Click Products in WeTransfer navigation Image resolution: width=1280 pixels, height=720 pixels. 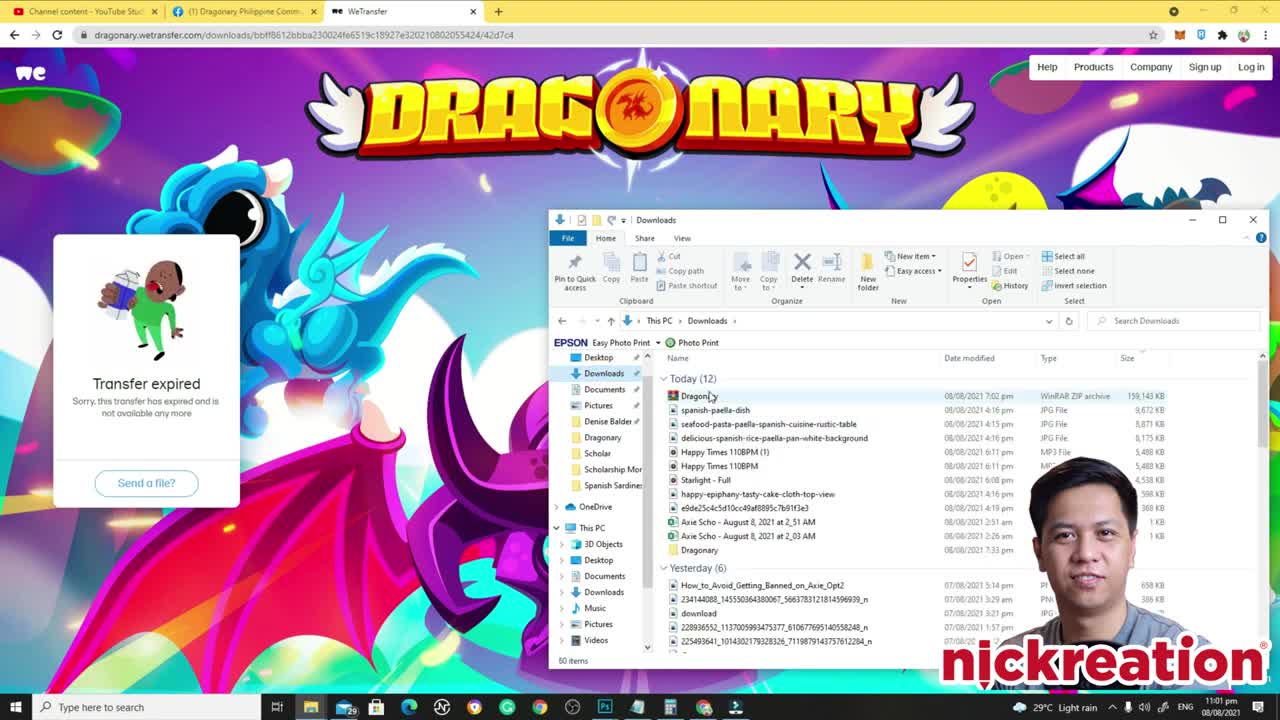point(1093,67)
